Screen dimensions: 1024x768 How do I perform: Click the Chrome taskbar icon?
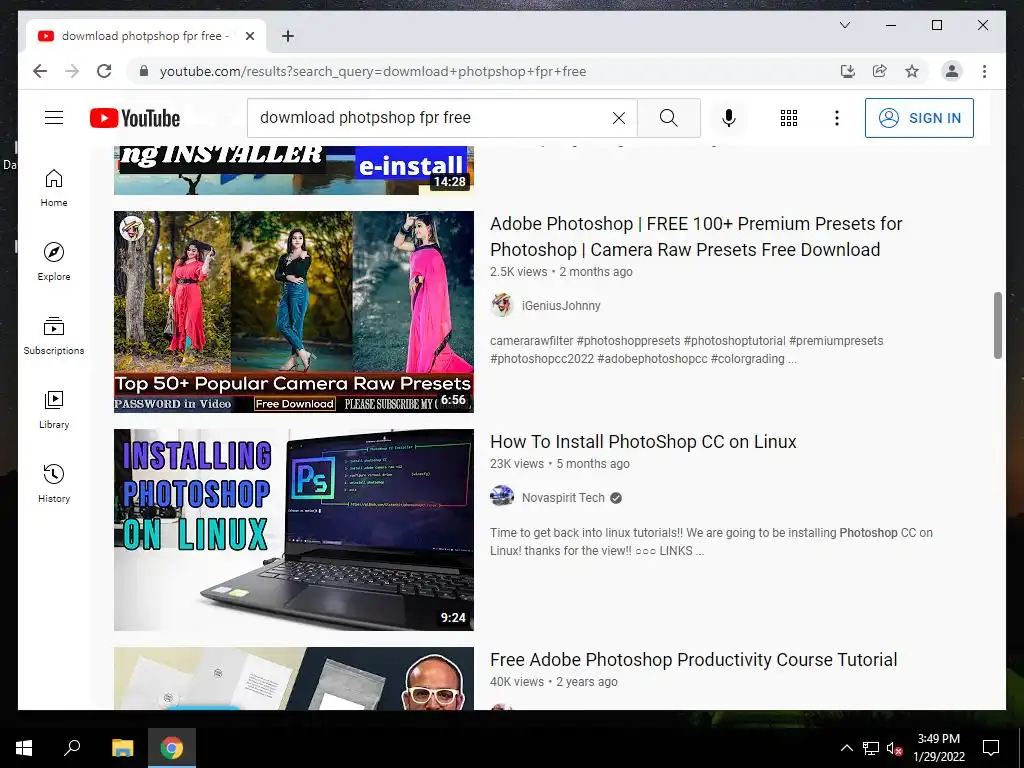click(x=172, y=748)
